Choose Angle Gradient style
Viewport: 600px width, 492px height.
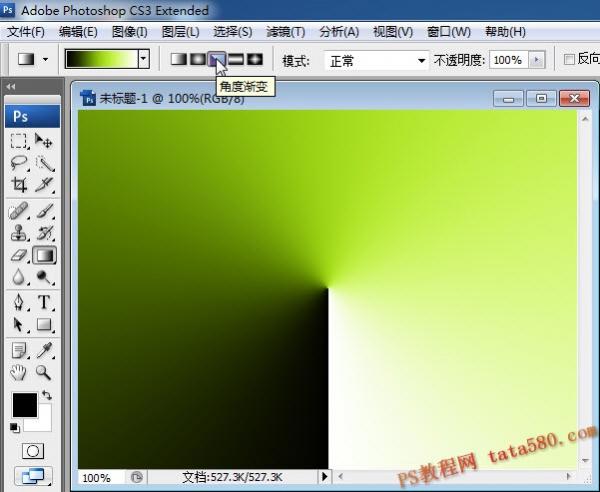217,59
